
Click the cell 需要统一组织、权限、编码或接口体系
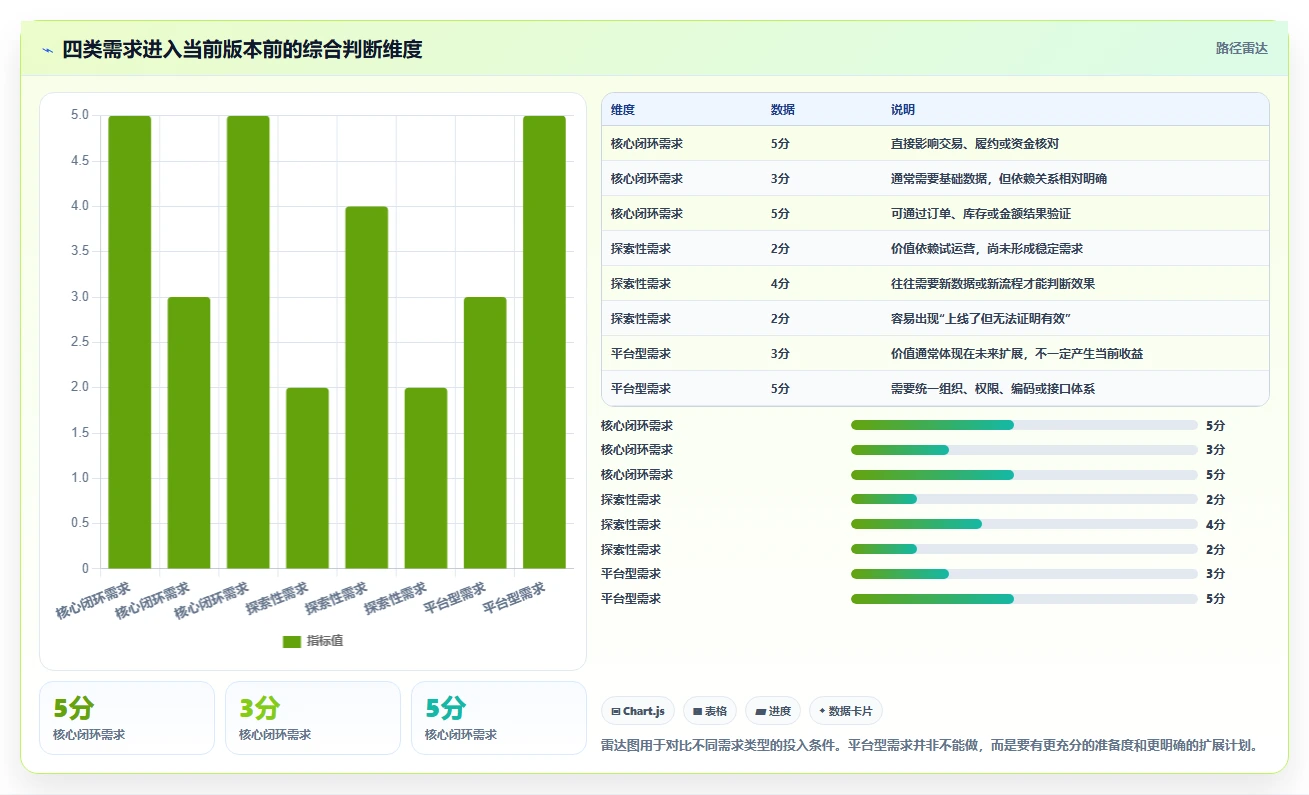tap(993, 389)
